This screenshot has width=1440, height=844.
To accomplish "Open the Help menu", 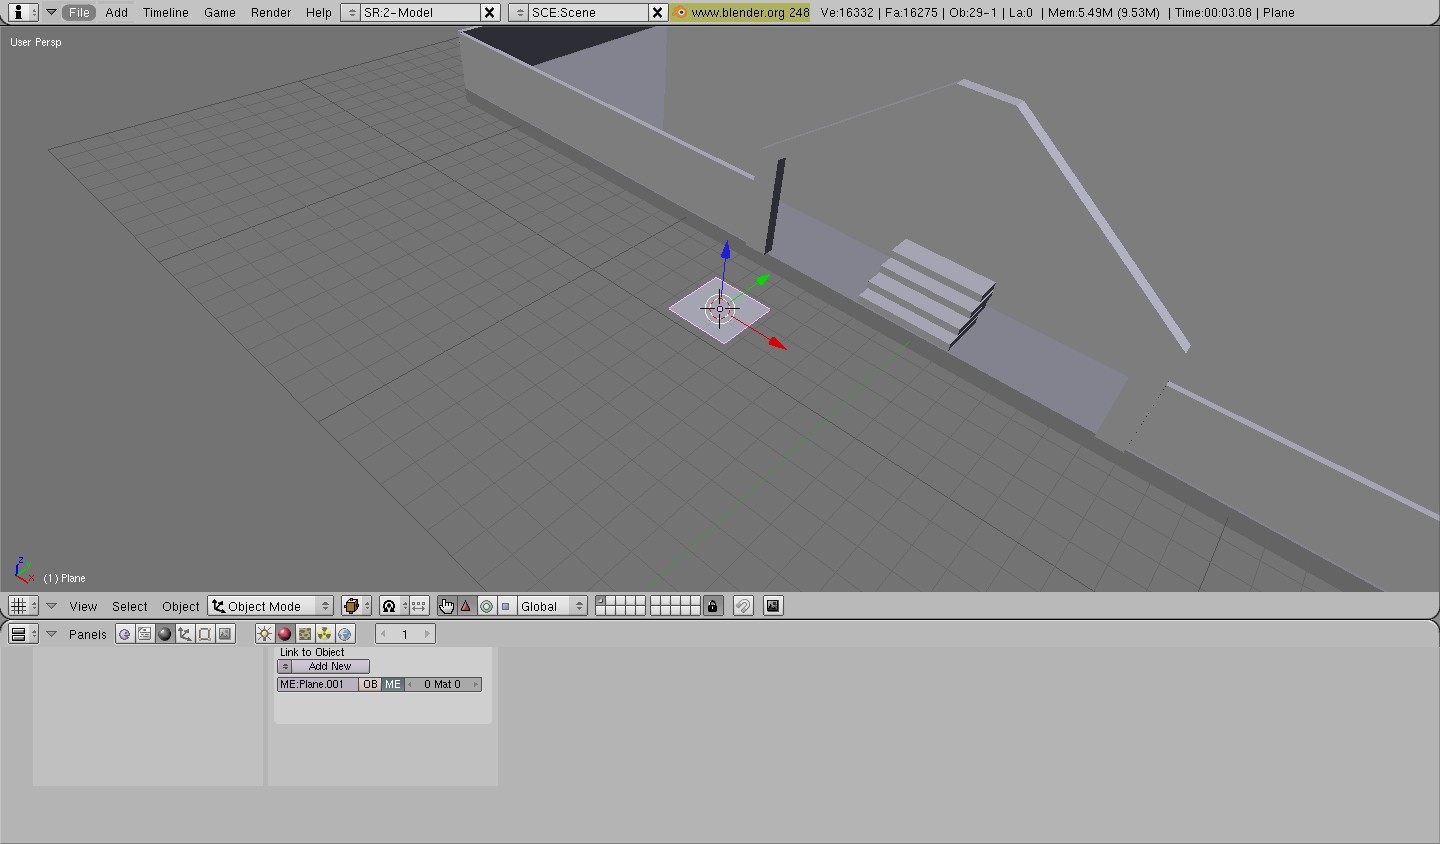I will (318, 12).
